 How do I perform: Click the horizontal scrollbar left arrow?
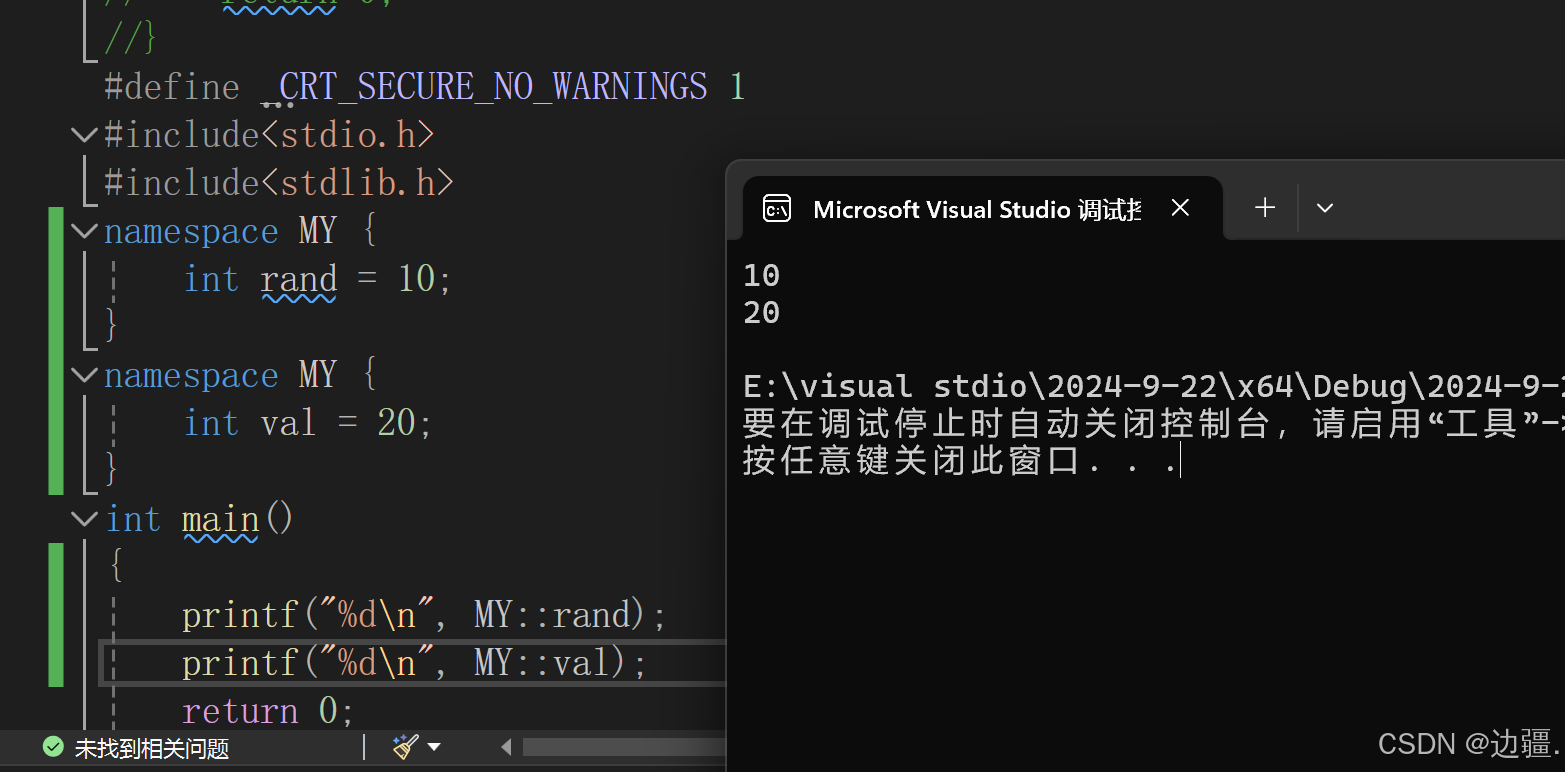tap(506, 747)
